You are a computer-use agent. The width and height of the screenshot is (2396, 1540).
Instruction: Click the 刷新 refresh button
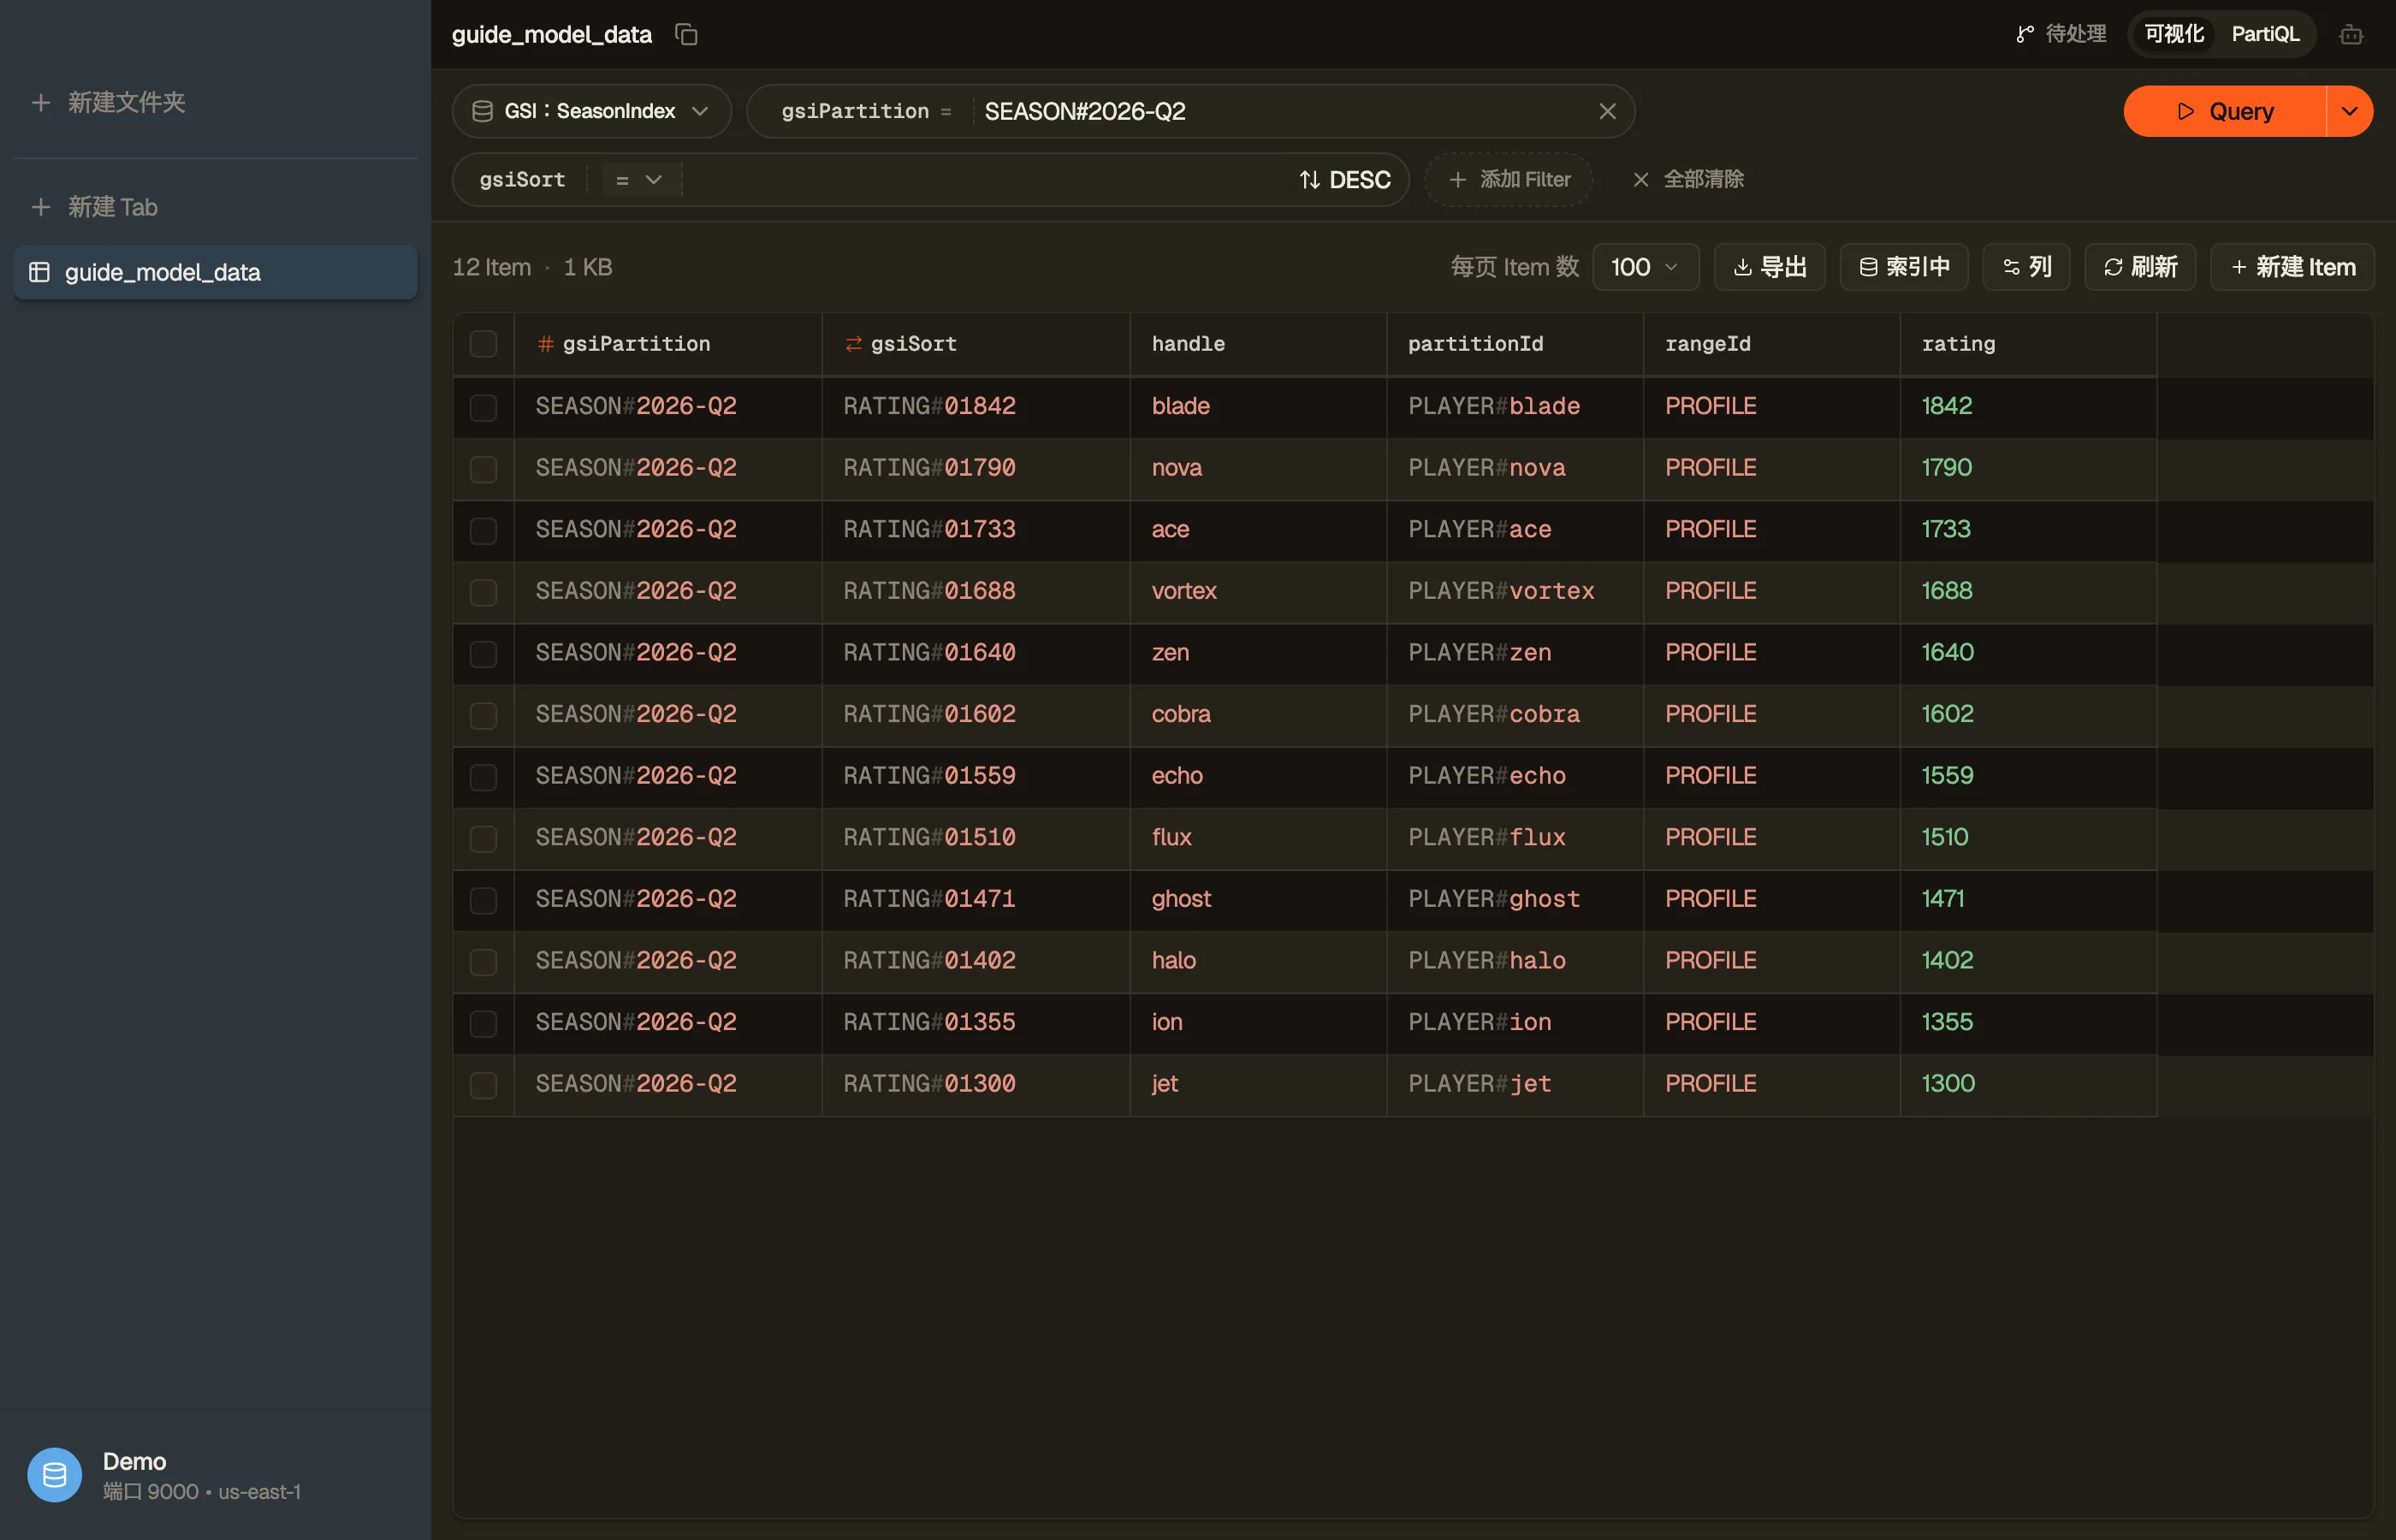tap(2139, 267)
